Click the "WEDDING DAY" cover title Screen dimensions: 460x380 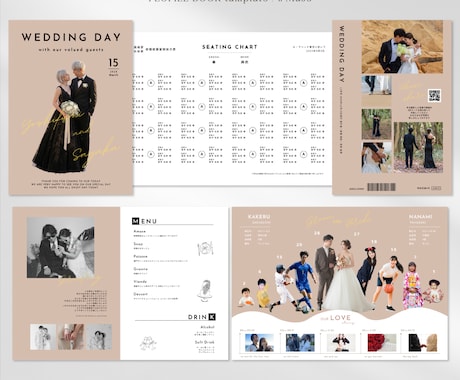point(71,37)
